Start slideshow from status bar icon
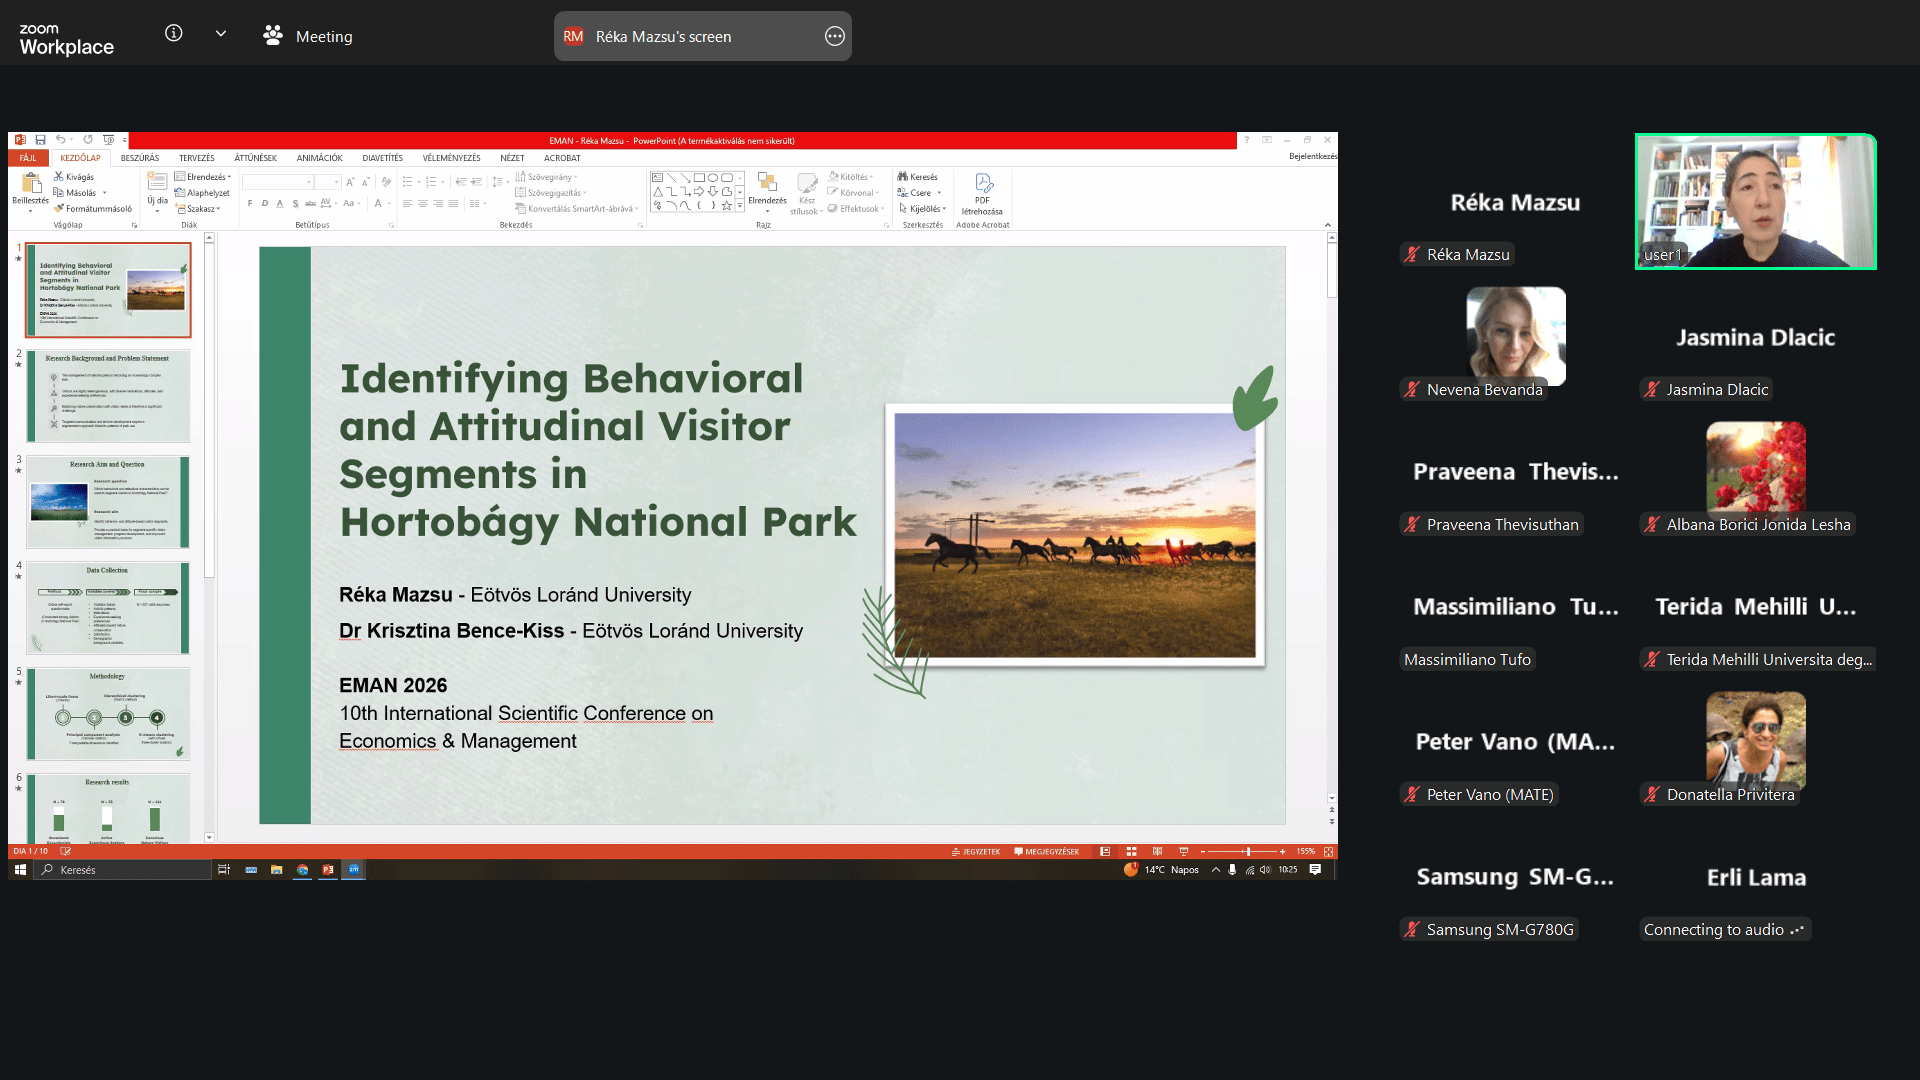This screenshot has height=1080, width=1920. click(x=1184, y=852)
